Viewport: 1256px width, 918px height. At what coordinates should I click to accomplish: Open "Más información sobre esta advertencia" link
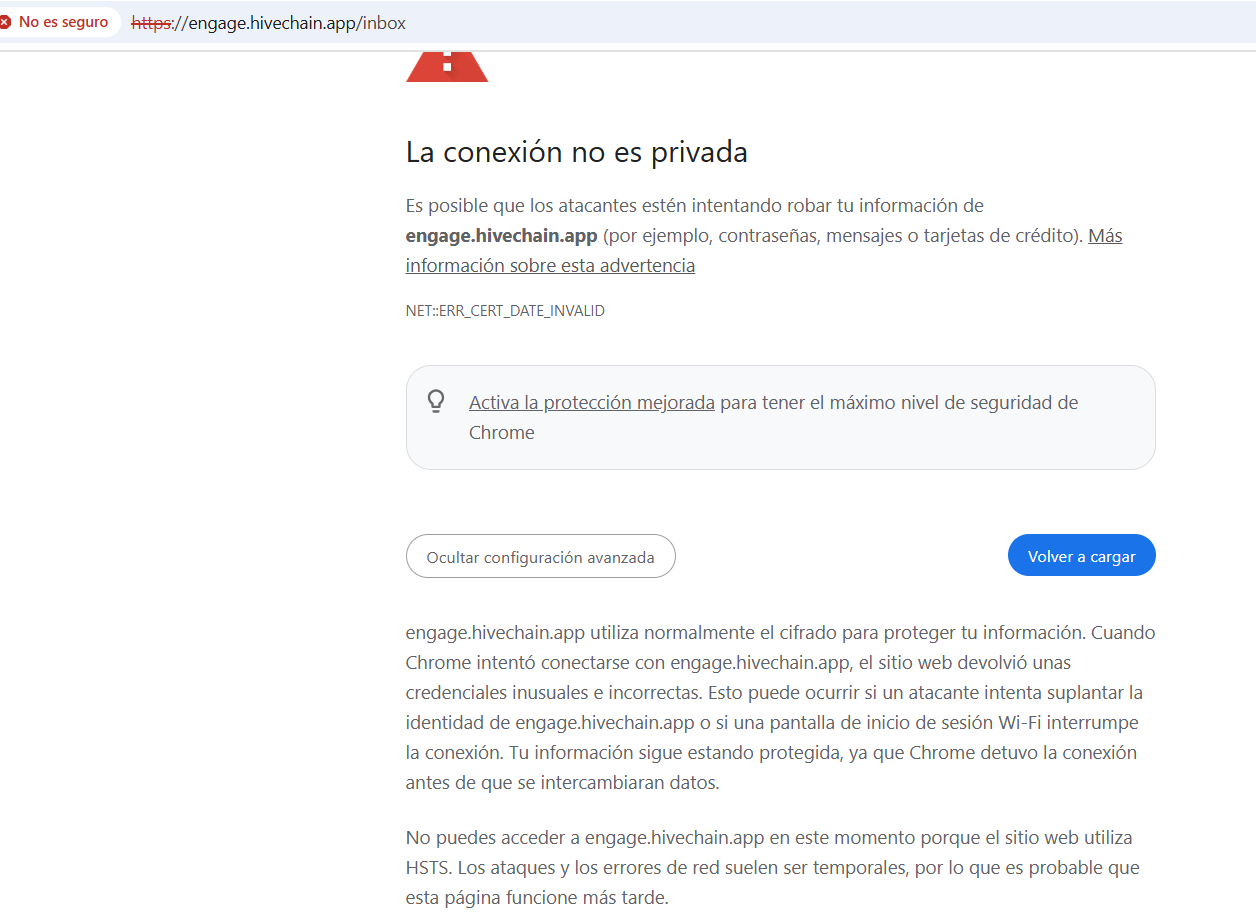tap(764, 251)
